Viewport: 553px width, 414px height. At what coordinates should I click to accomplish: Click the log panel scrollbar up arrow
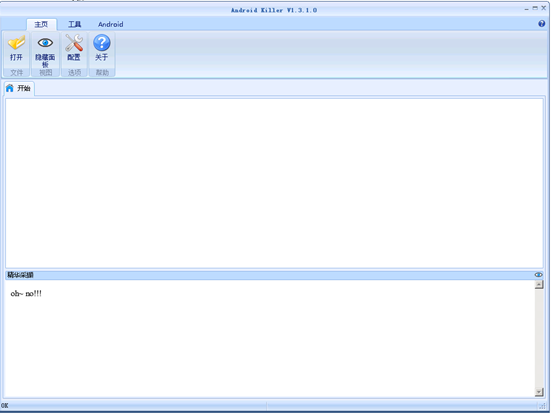(x=539, y=285)
